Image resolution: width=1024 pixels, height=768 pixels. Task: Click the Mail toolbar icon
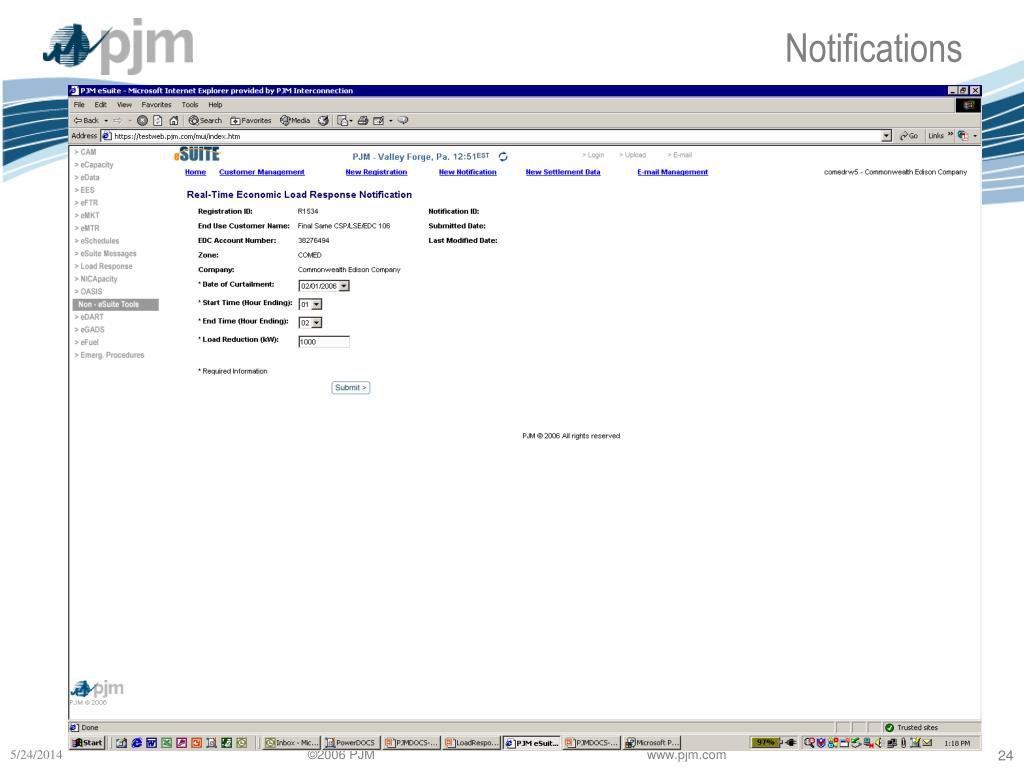[x=344, y=120]
